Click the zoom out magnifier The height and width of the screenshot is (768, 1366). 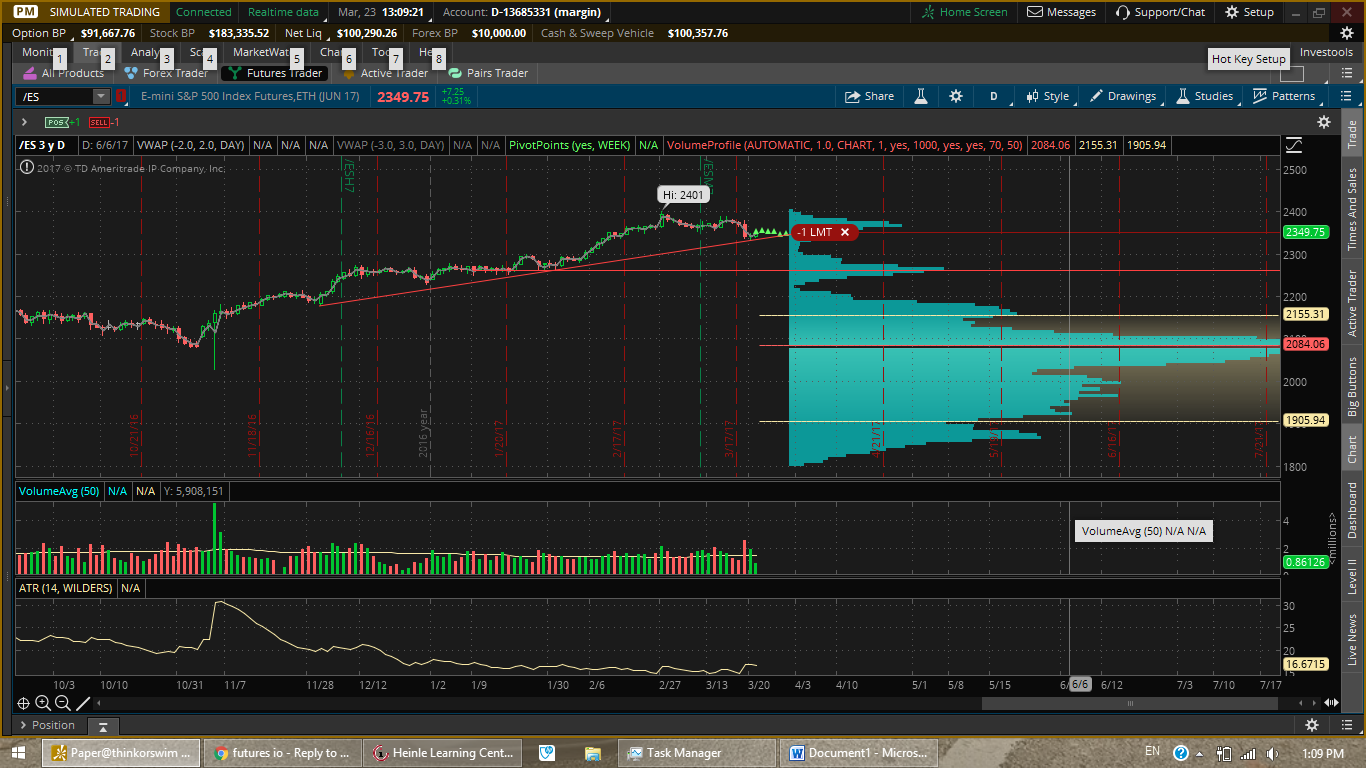pos(63,703)
